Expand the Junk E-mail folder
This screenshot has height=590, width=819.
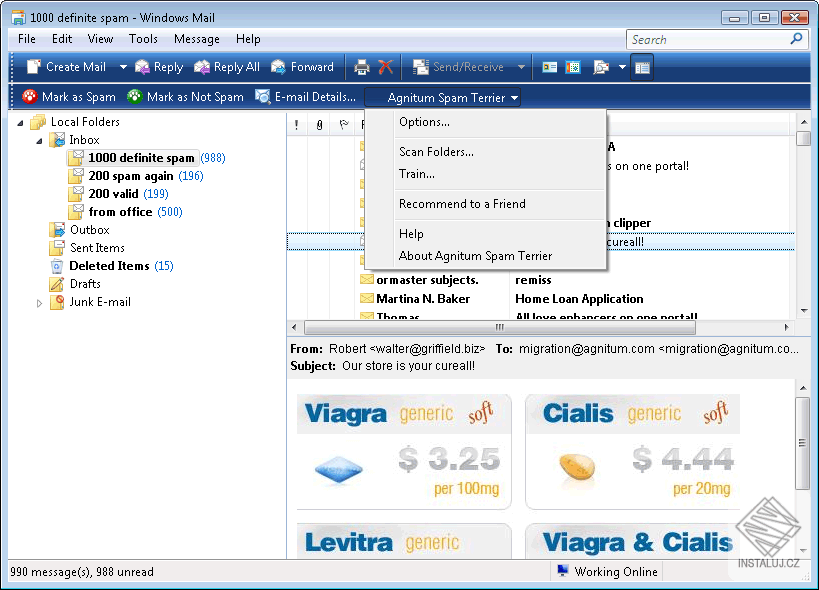39,303
